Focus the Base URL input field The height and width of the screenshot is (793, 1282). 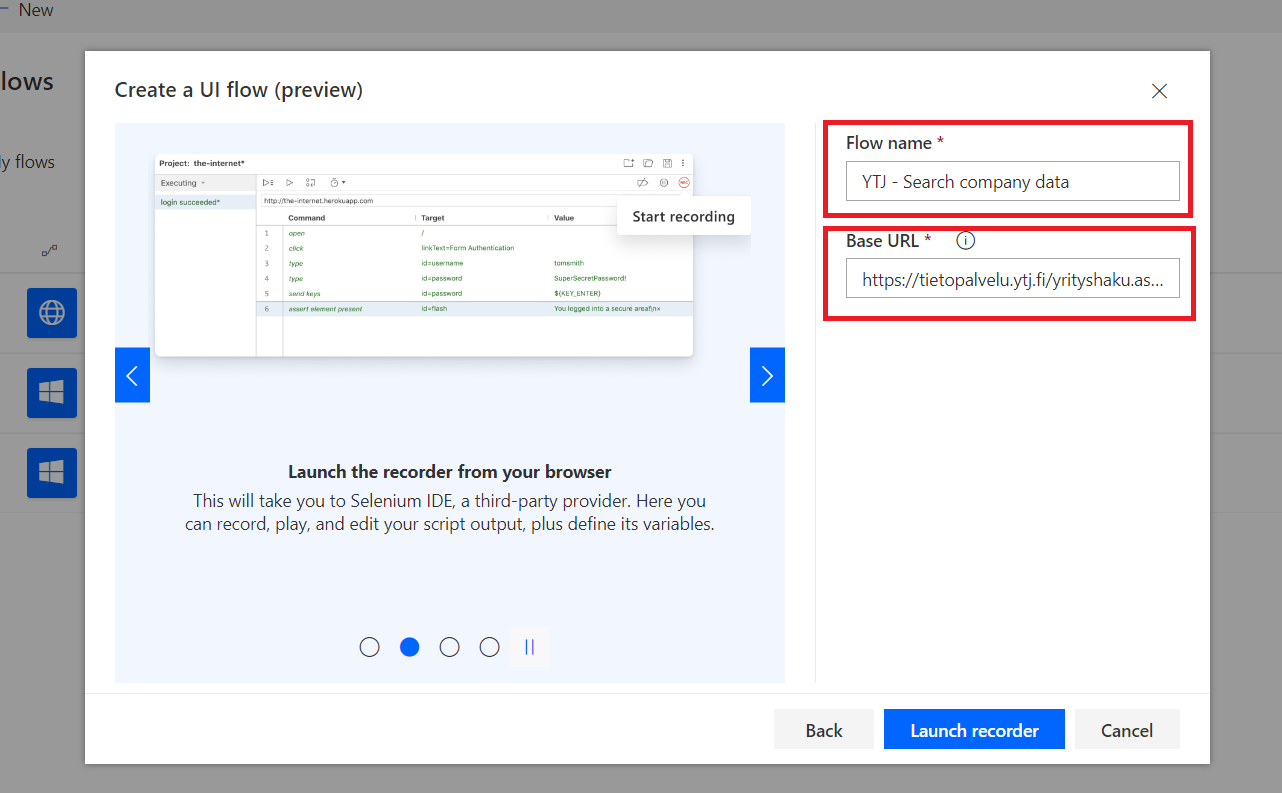tap(1012, 280)
